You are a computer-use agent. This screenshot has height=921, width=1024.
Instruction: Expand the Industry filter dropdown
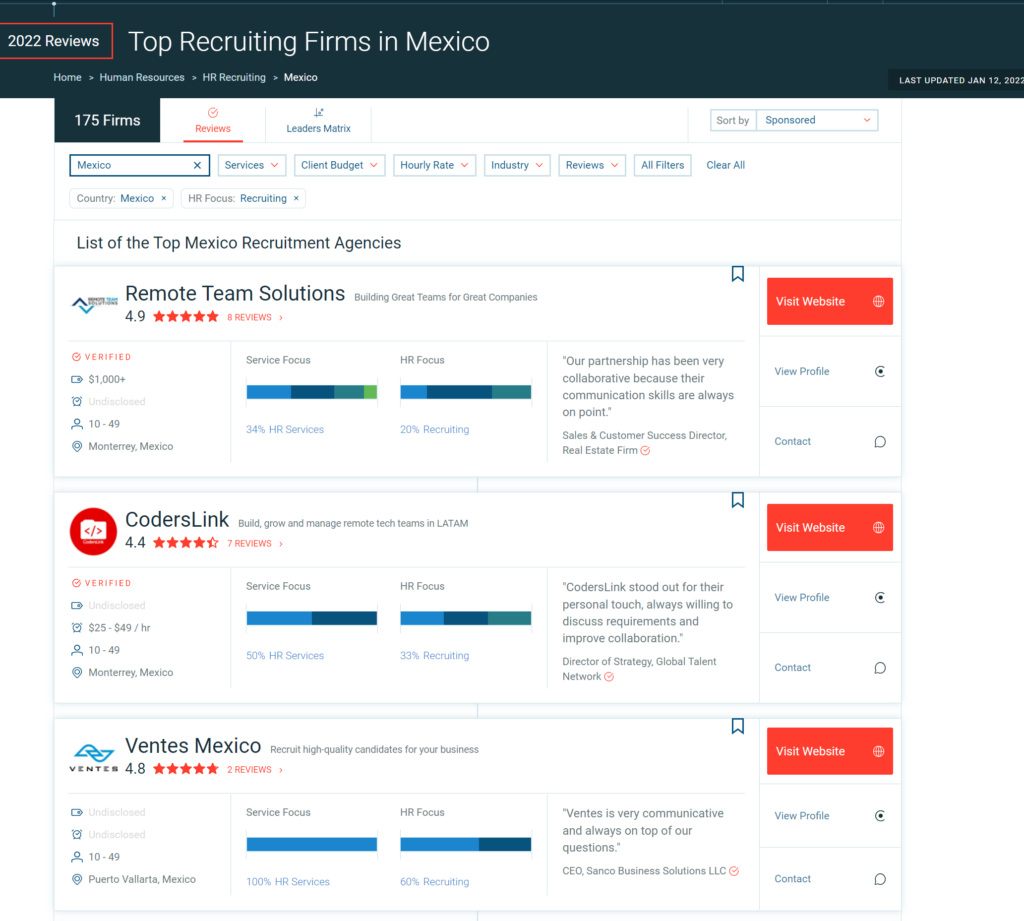(517, 165)
